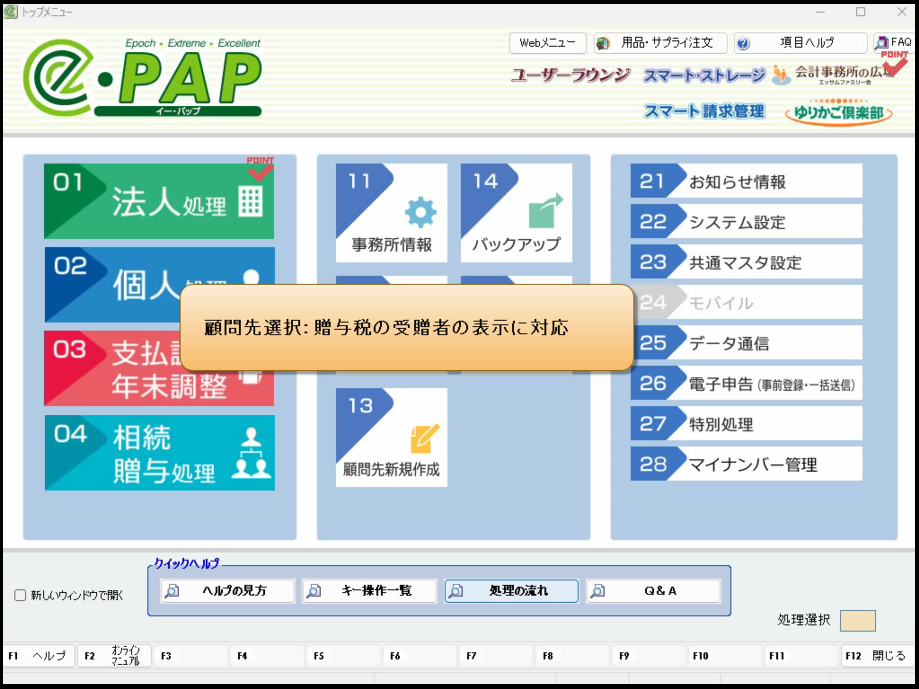The width and height of the screenshot is (919, 689).
Task: Click the 11 number badge on 事務所情報
Action: [x=359, y=182]
